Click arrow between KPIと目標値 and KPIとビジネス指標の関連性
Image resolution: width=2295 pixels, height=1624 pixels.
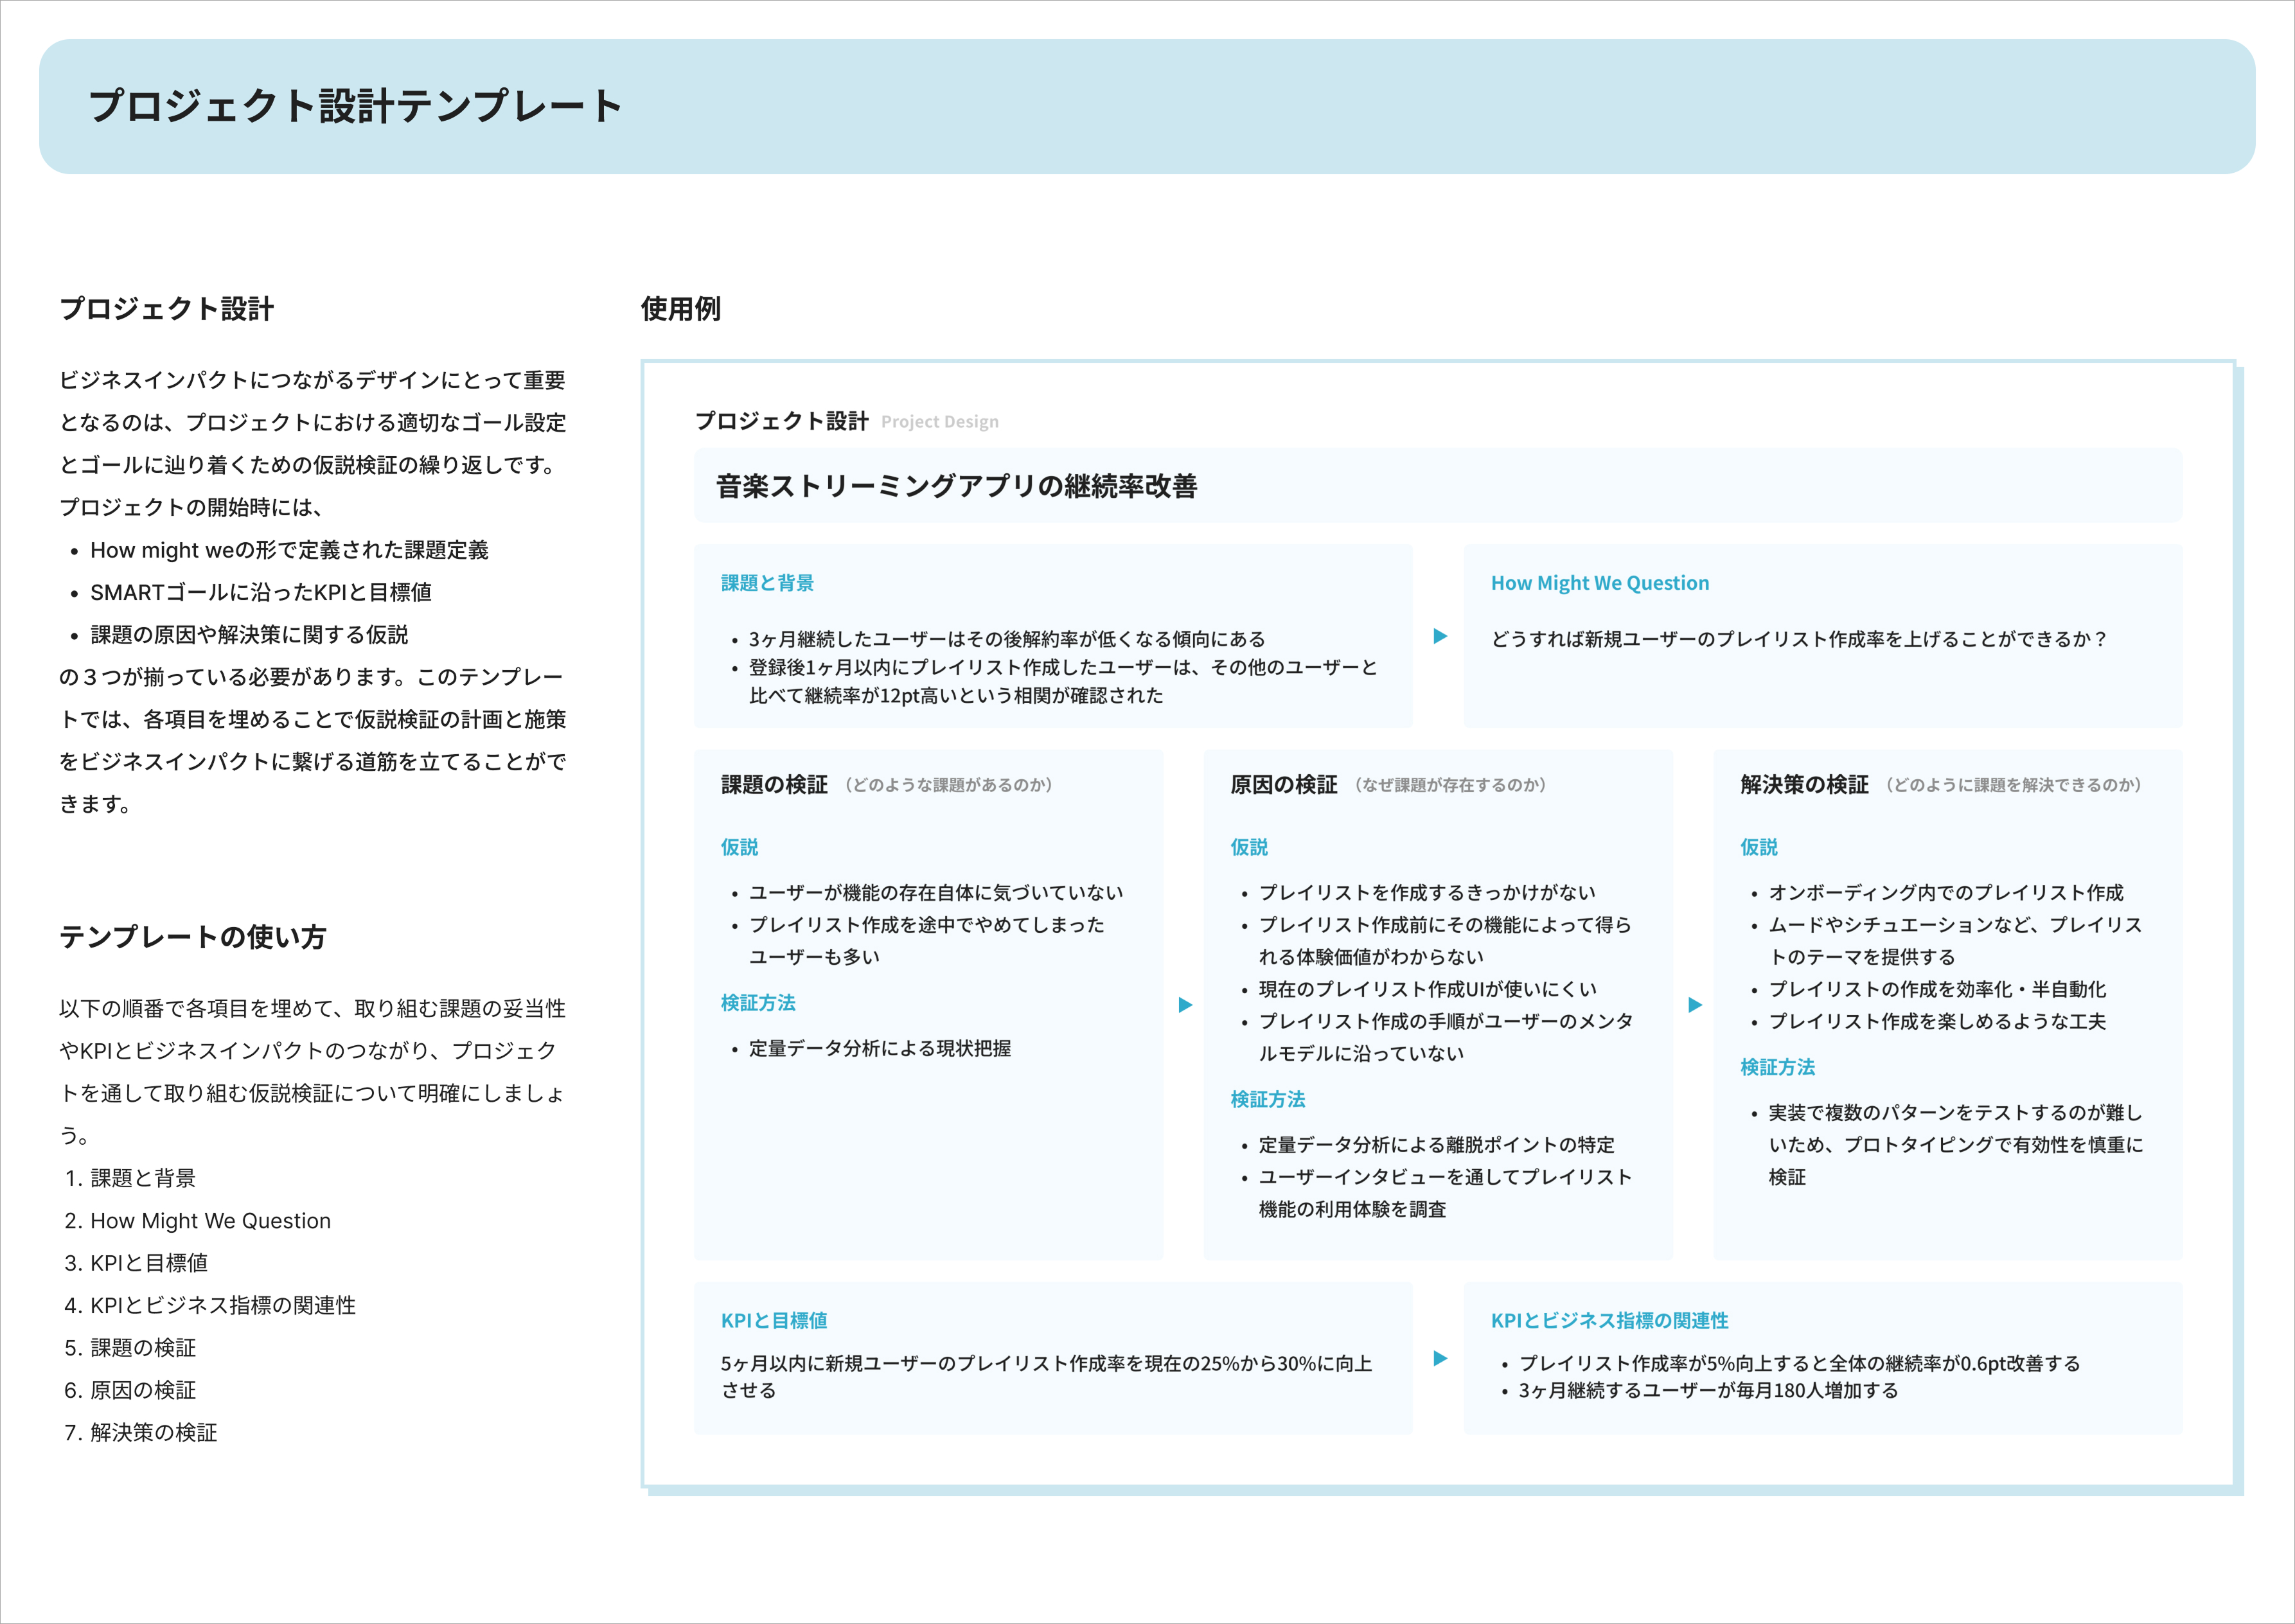pos(1439,1358)
